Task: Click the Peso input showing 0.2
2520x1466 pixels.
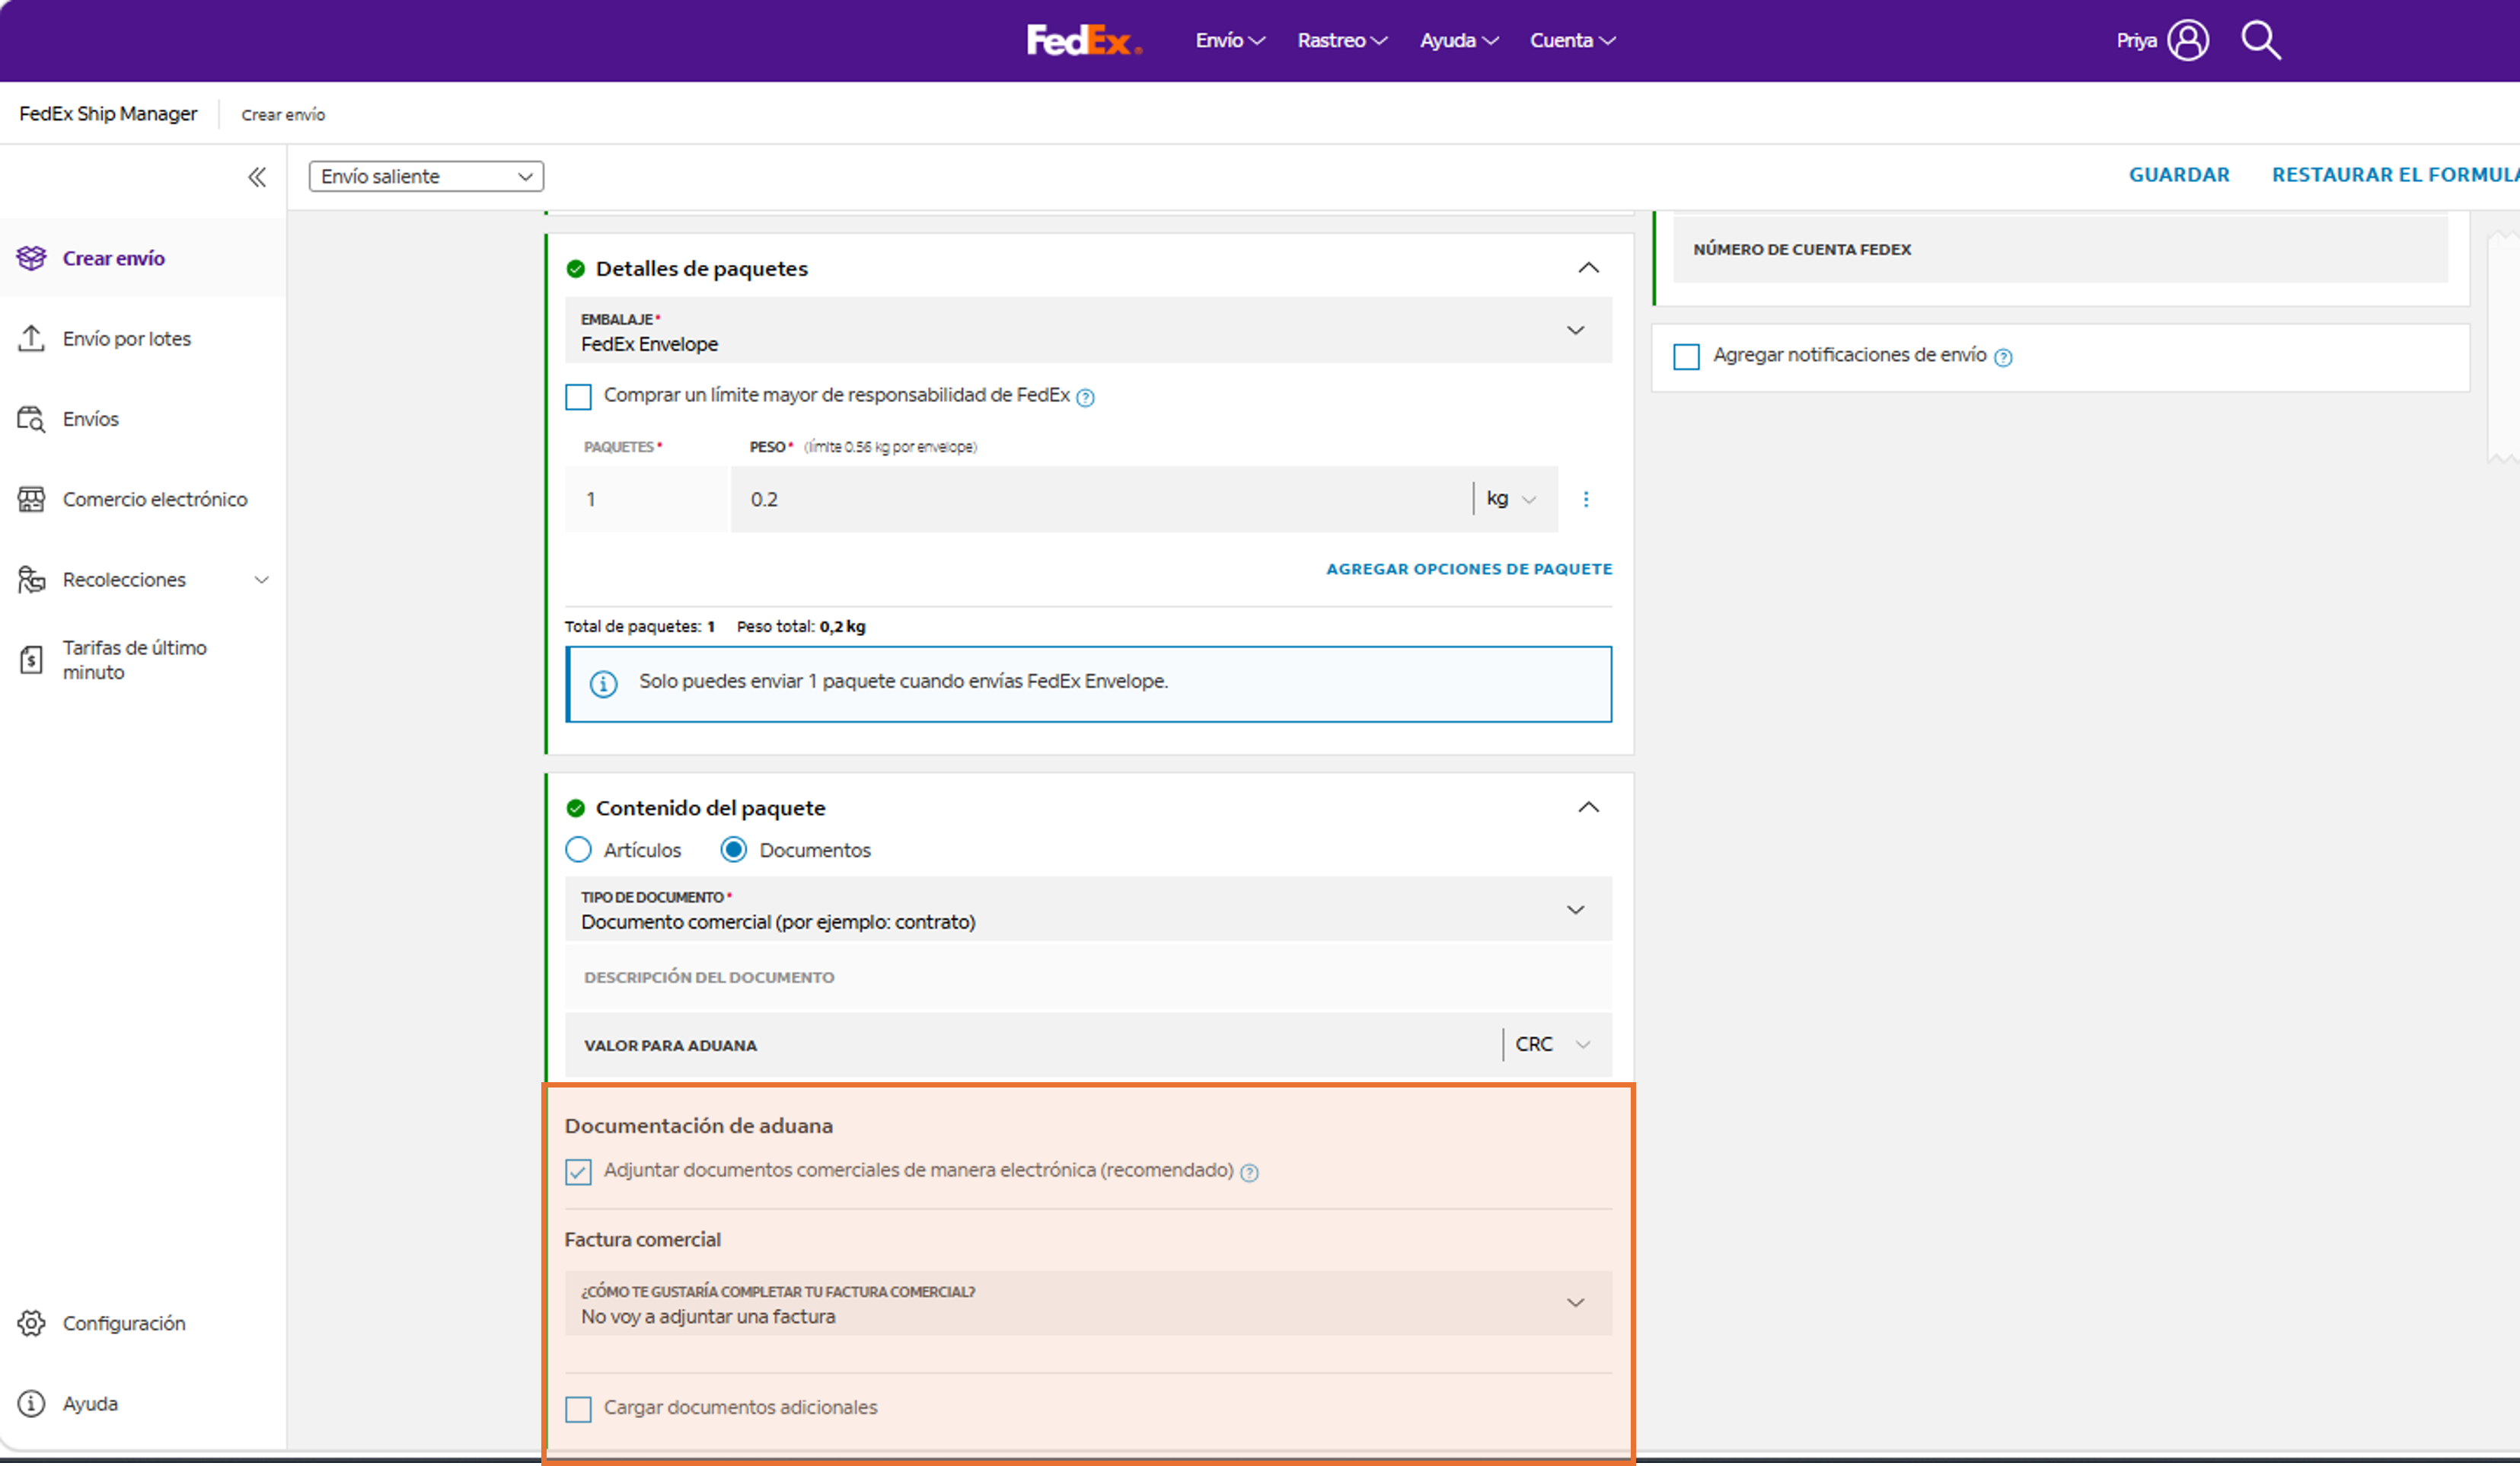Action: click(x=1100, y=499)
